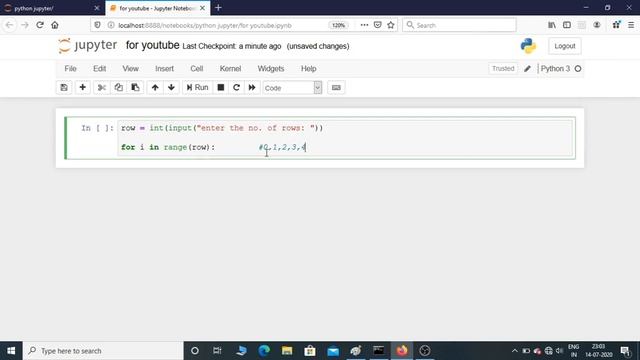Open the Edit menu
The width and height of the screenshot is (640, 360).
coord(99,69)
